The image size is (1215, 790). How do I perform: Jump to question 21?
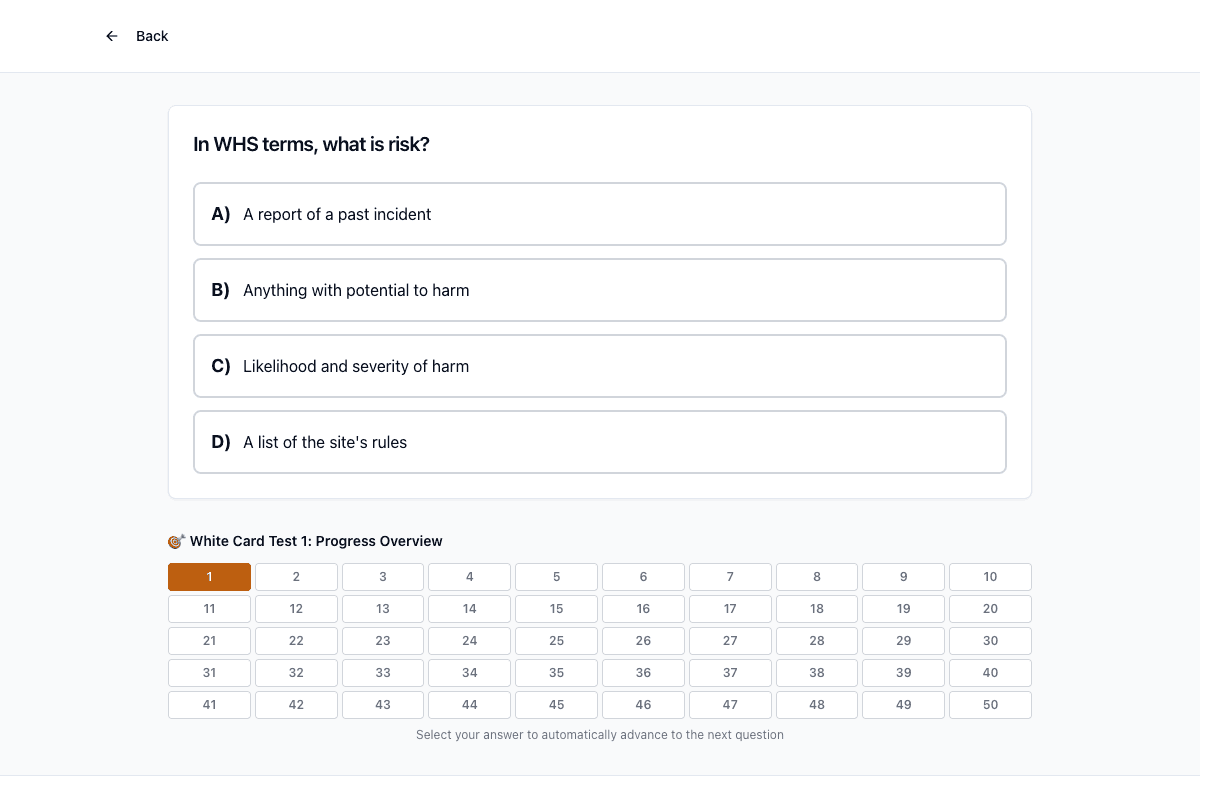click(209, 641)
